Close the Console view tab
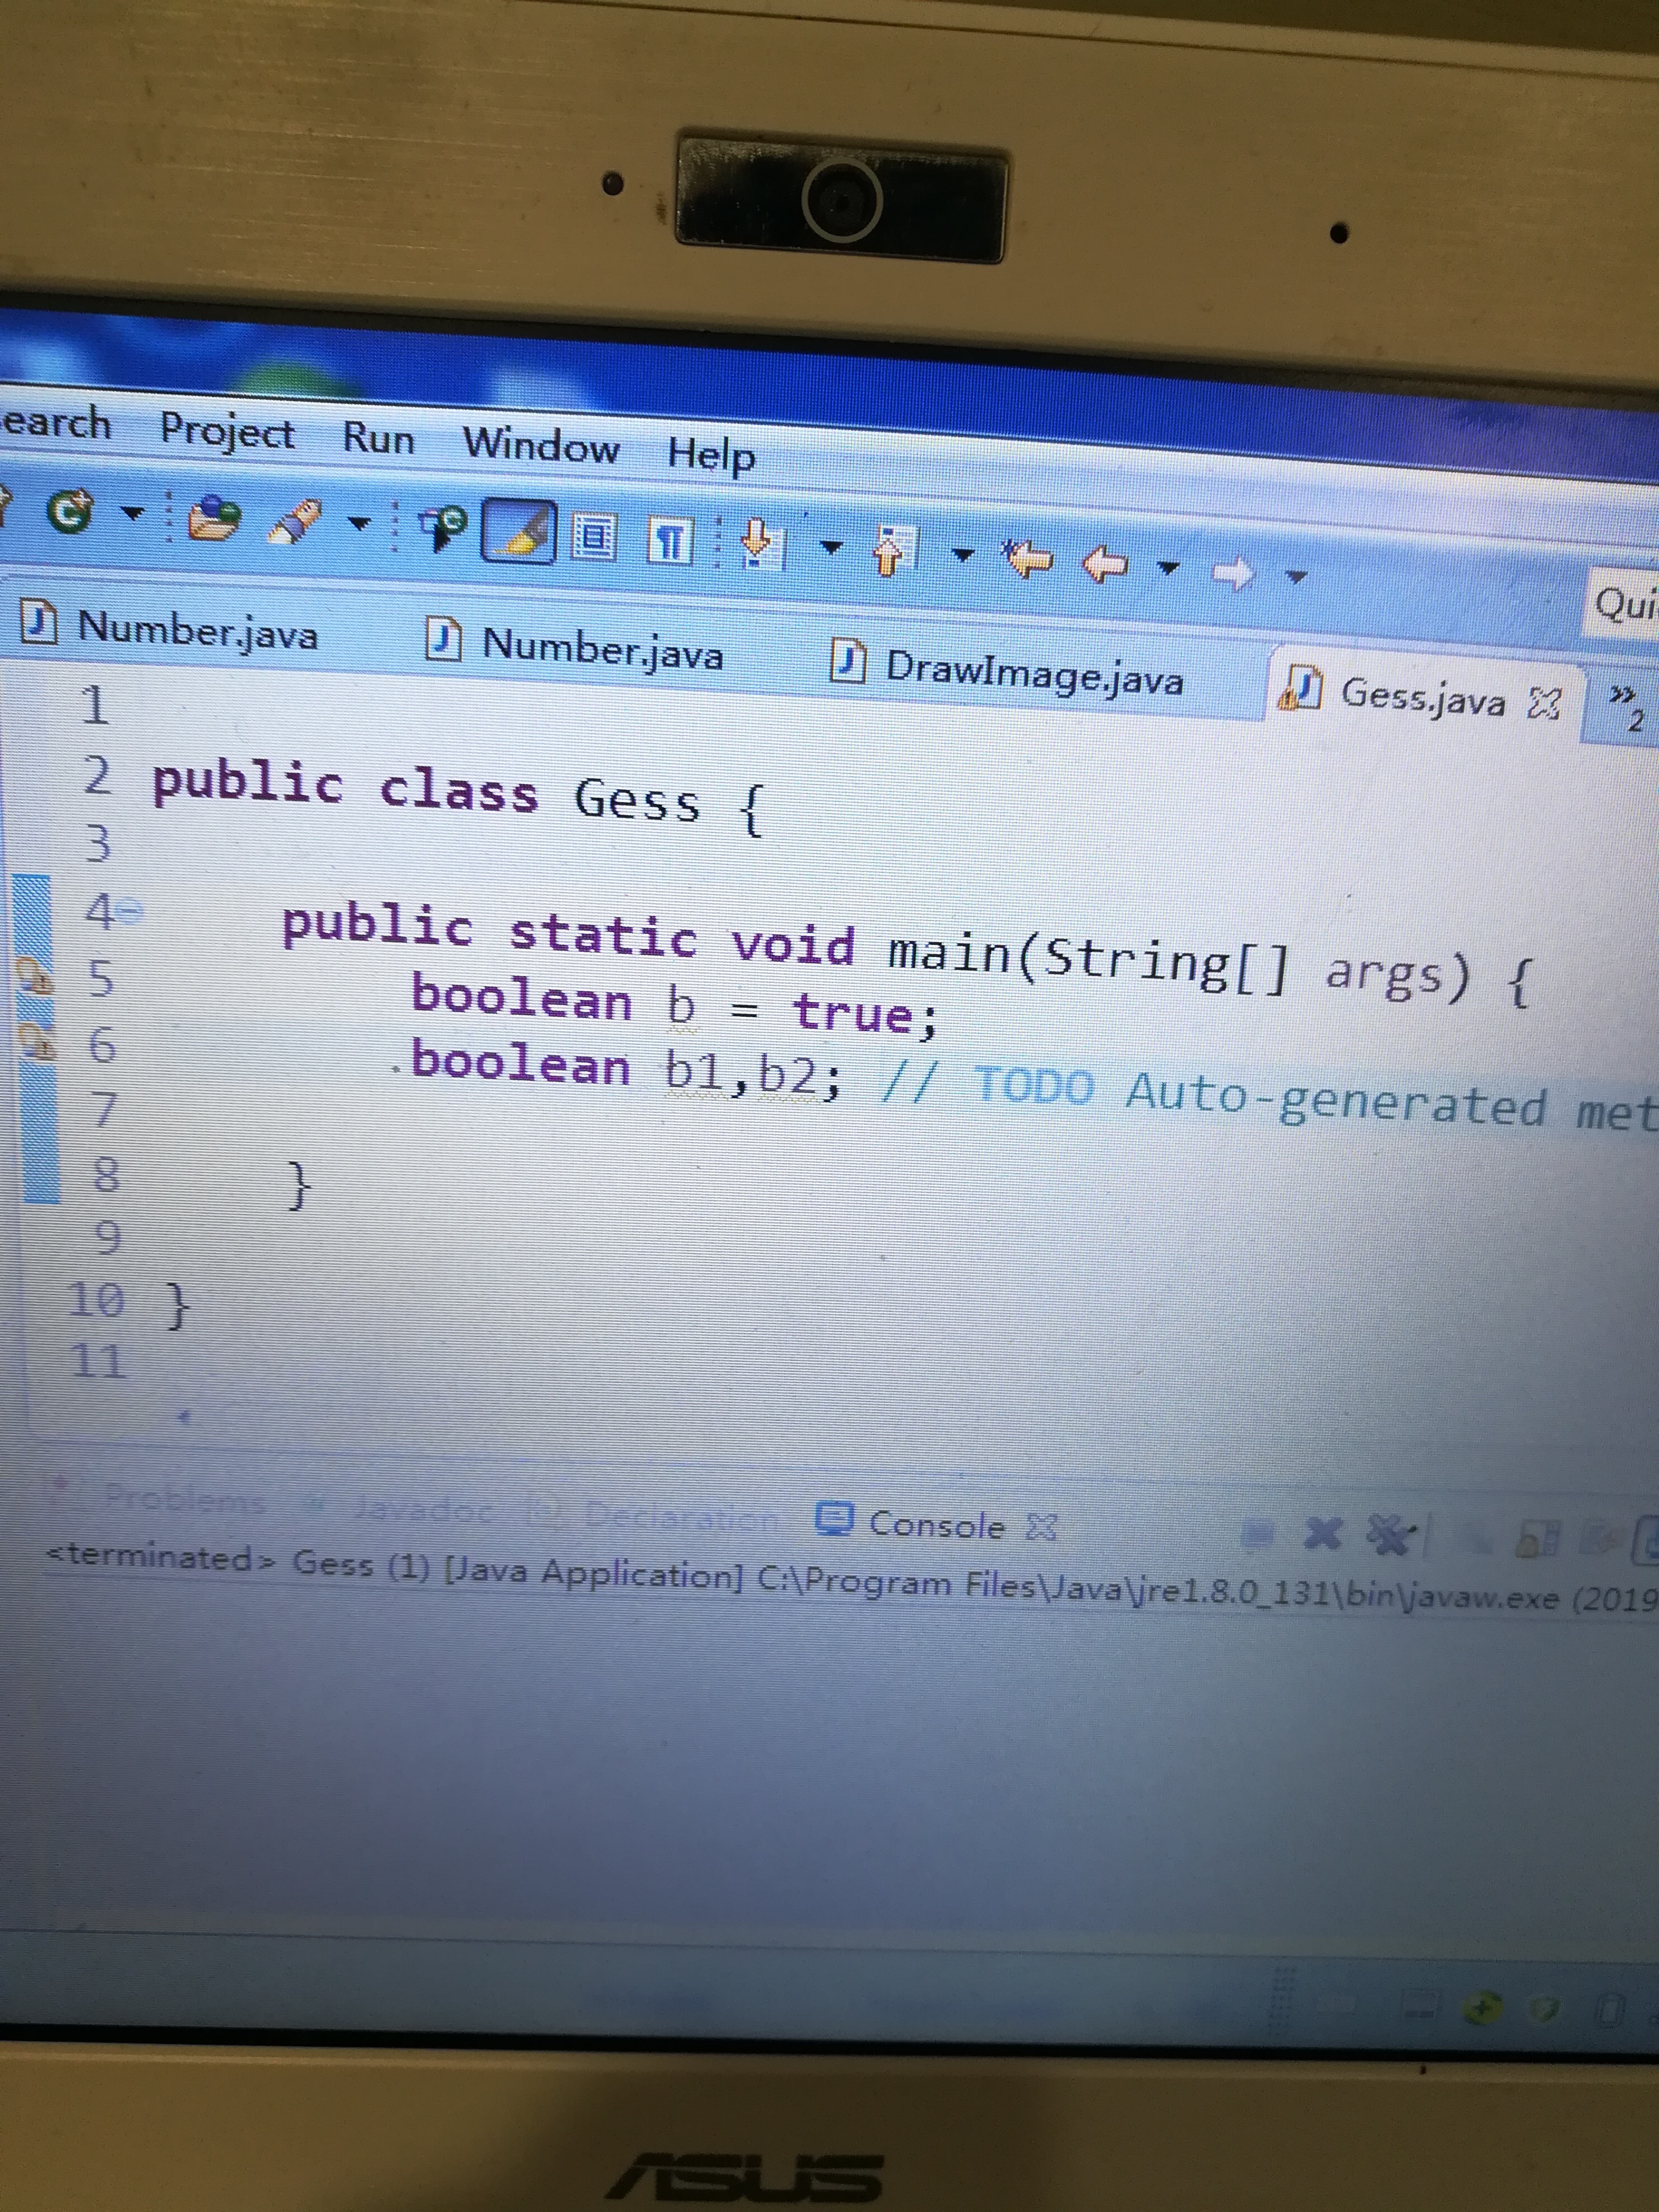Viewport: 1659px width, 2212px height. pyautogui.click(x=1042, y=1527)
